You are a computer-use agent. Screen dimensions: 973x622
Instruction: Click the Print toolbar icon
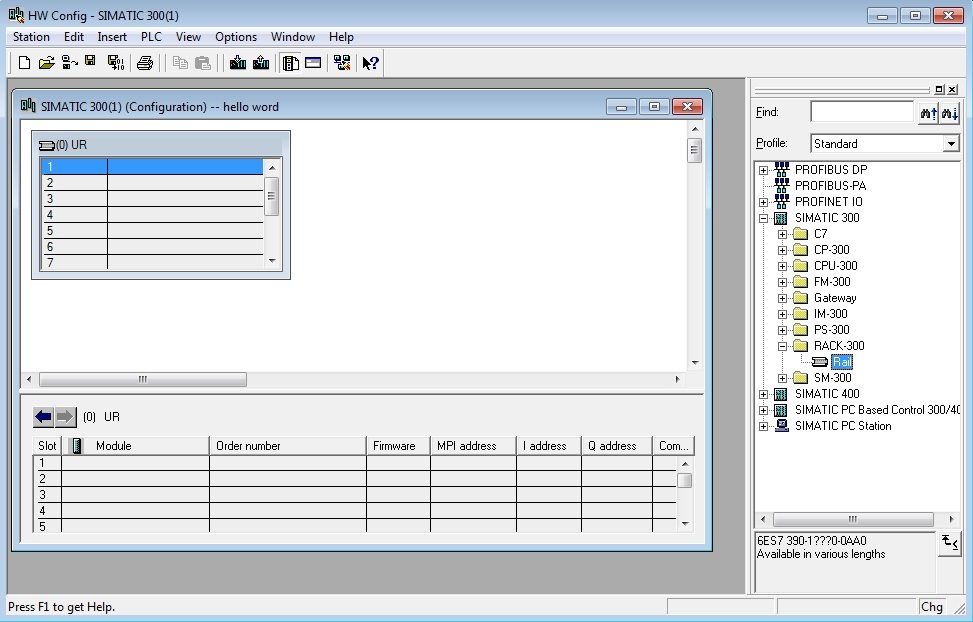[145, 63]
